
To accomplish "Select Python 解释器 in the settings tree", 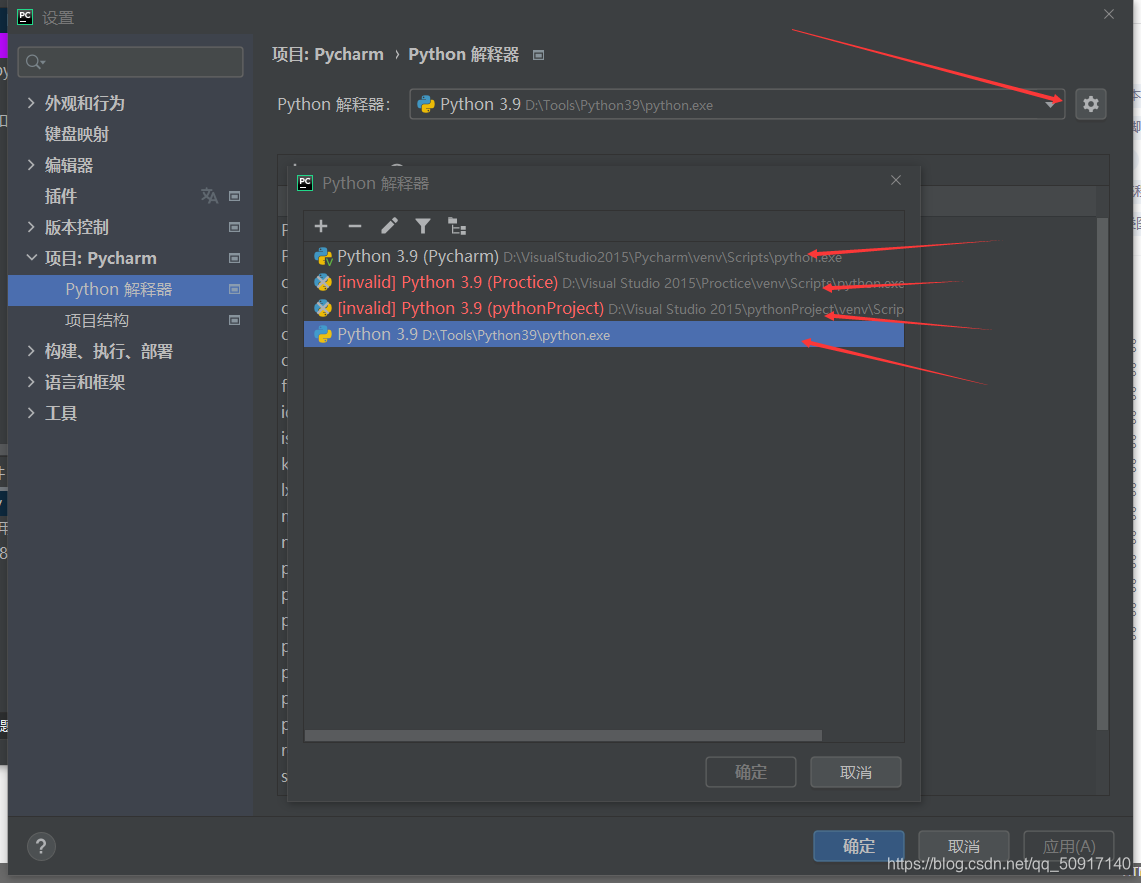I will pos(130,290).
